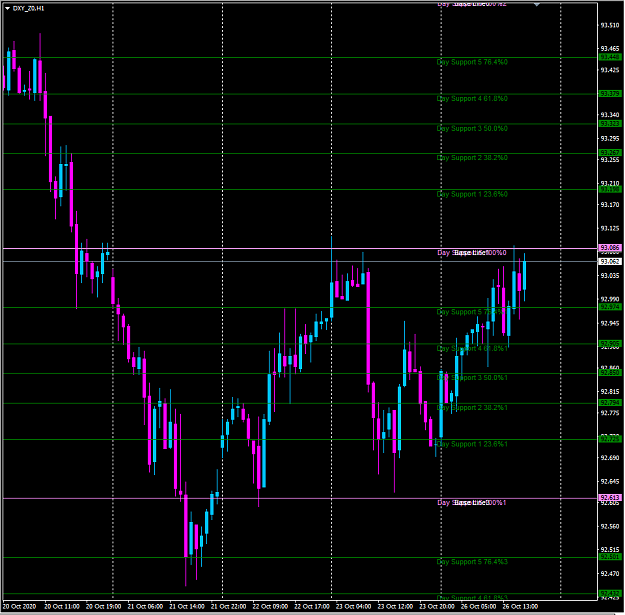Select the 93.323 green price level tag
Image resolution: width=625 pixels, height=615 pixels.
tap(610, 124)
